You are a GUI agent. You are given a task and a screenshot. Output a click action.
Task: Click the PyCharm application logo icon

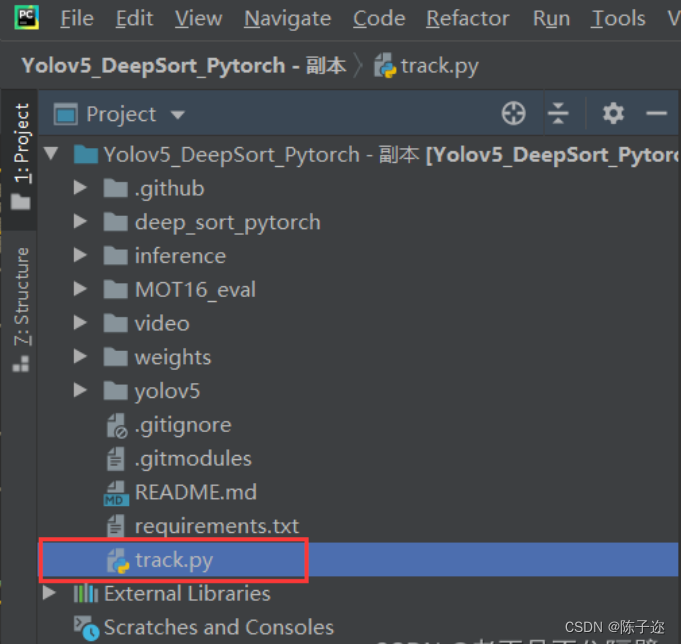coord(26,17)
